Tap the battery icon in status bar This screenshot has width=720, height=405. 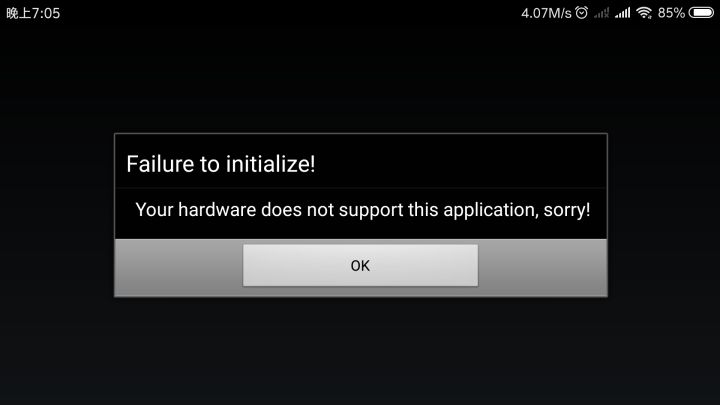701,13
